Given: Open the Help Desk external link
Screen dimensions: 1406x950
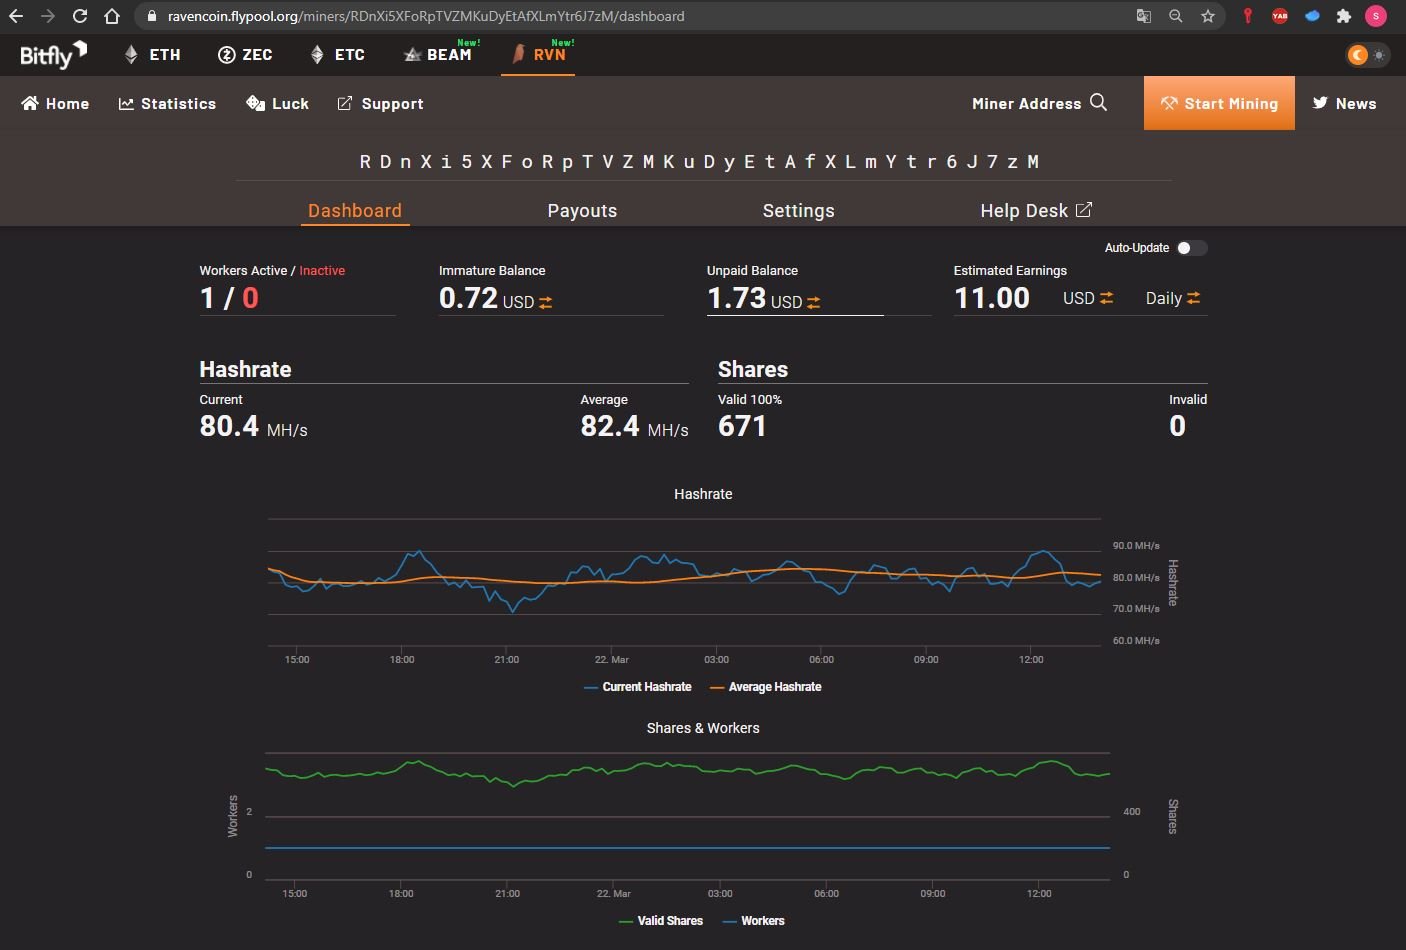Looking at the screenshot, I should tap(1036, 210).
